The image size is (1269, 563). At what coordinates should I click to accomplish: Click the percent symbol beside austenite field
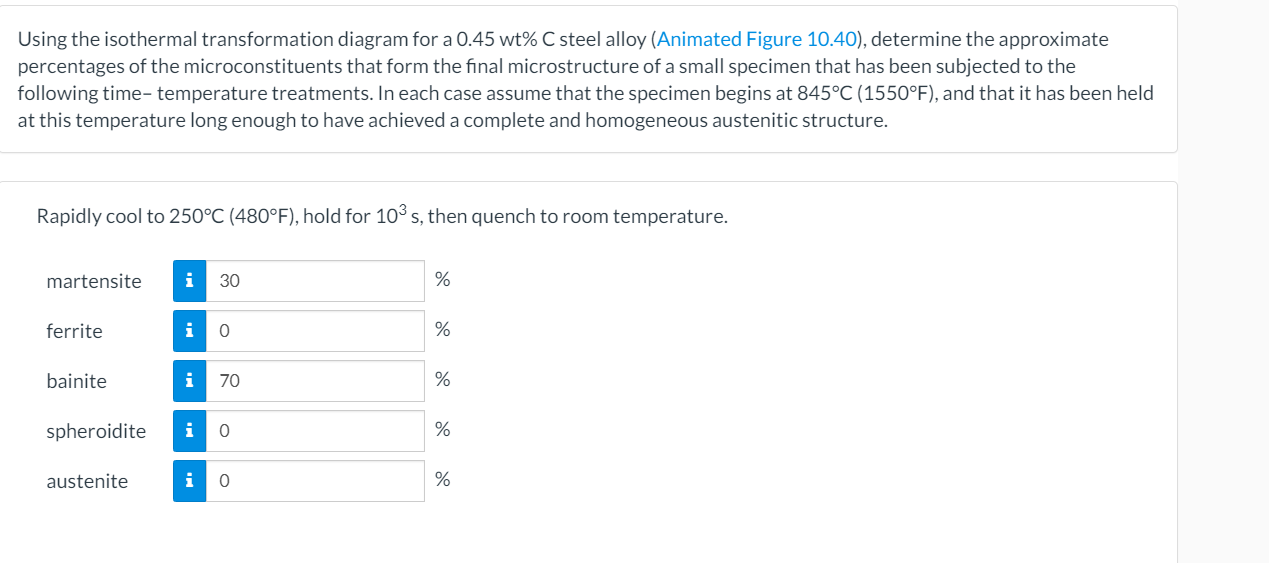coord(443,481)
